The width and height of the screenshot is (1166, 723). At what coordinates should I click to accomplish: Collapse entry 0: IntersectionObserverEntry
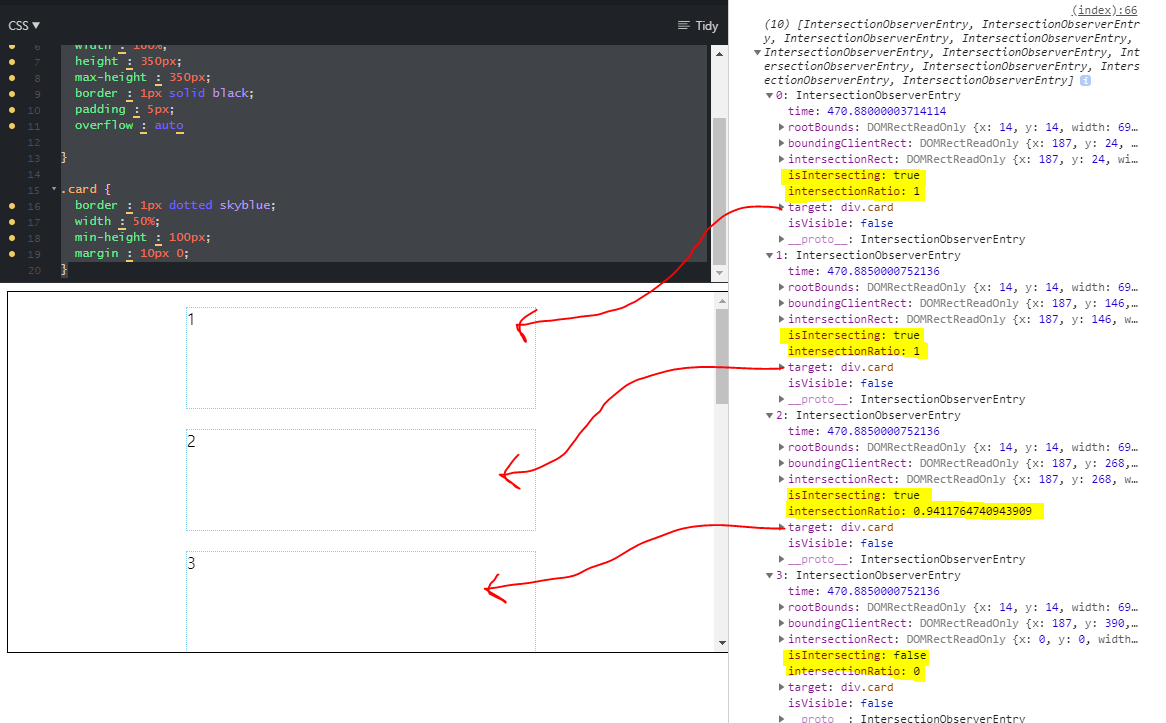click(770, 95)
